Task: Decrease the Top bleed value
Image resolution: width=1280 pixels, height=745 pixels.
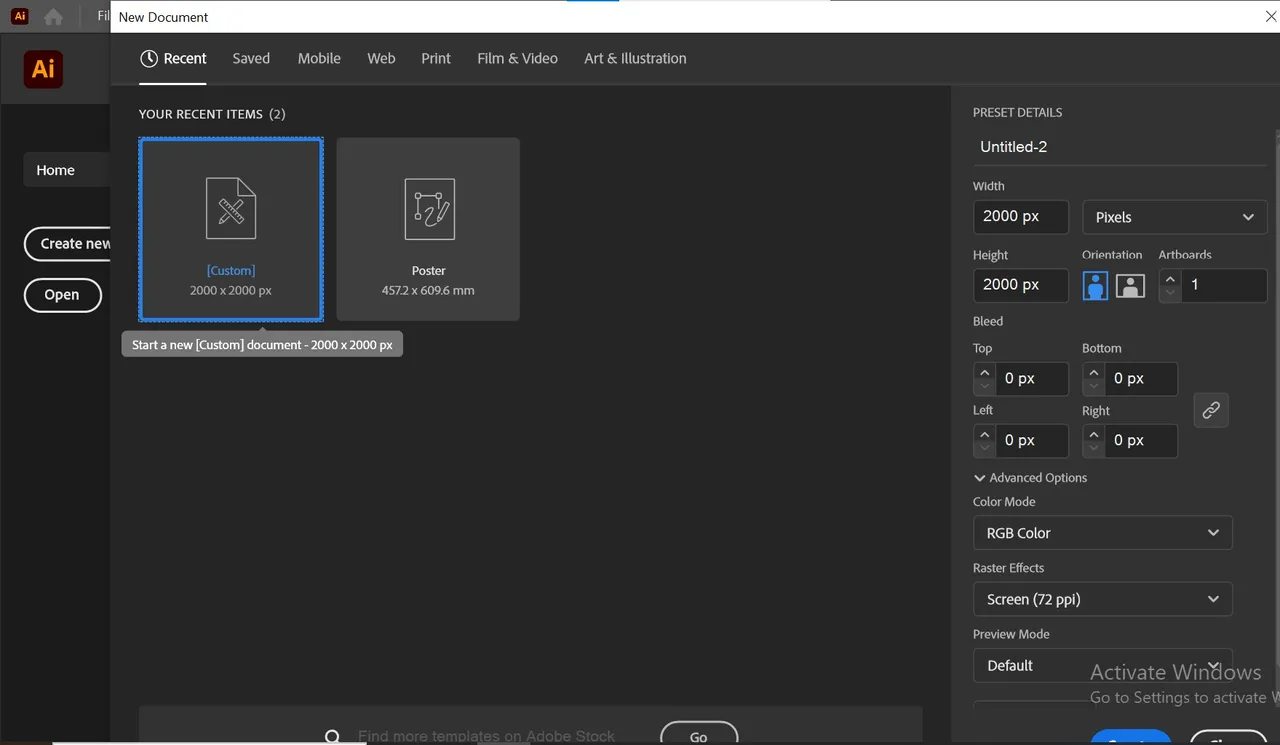Action: (984, 386)
